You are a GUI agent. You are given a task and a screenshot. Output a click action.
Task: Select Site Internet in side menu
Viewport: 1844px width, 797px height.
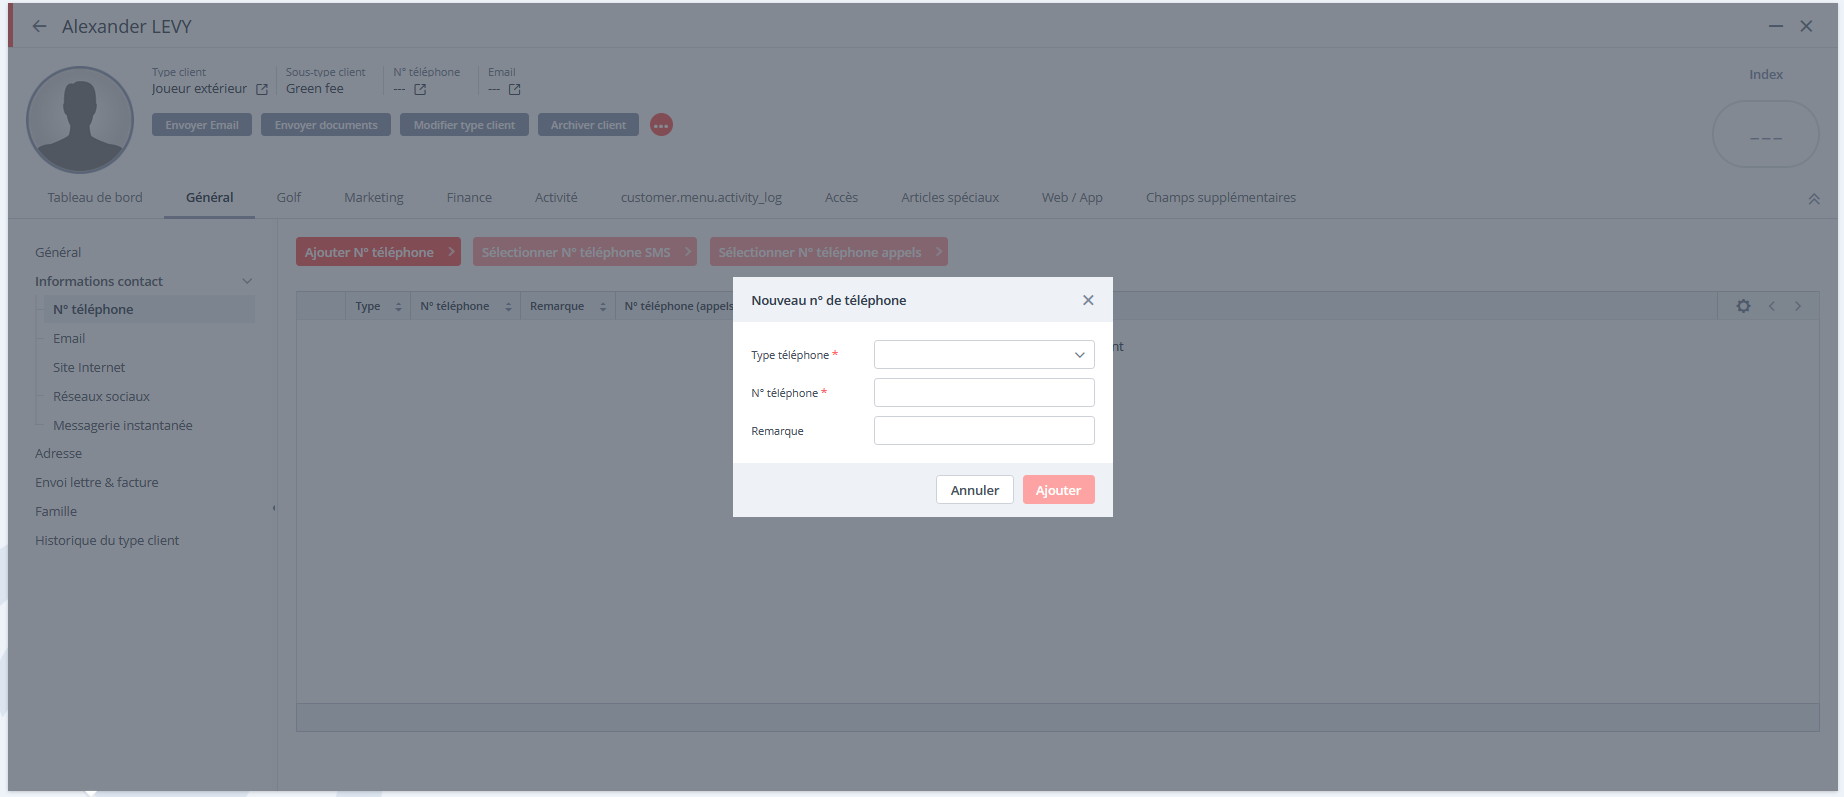(x=89, y=368)
